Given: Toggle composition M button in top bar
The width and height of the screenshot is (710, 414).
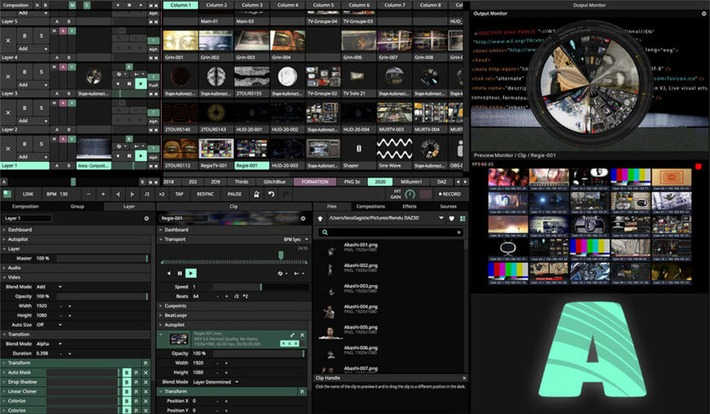Looking at the screenshot, I should (x=72, y=5).
